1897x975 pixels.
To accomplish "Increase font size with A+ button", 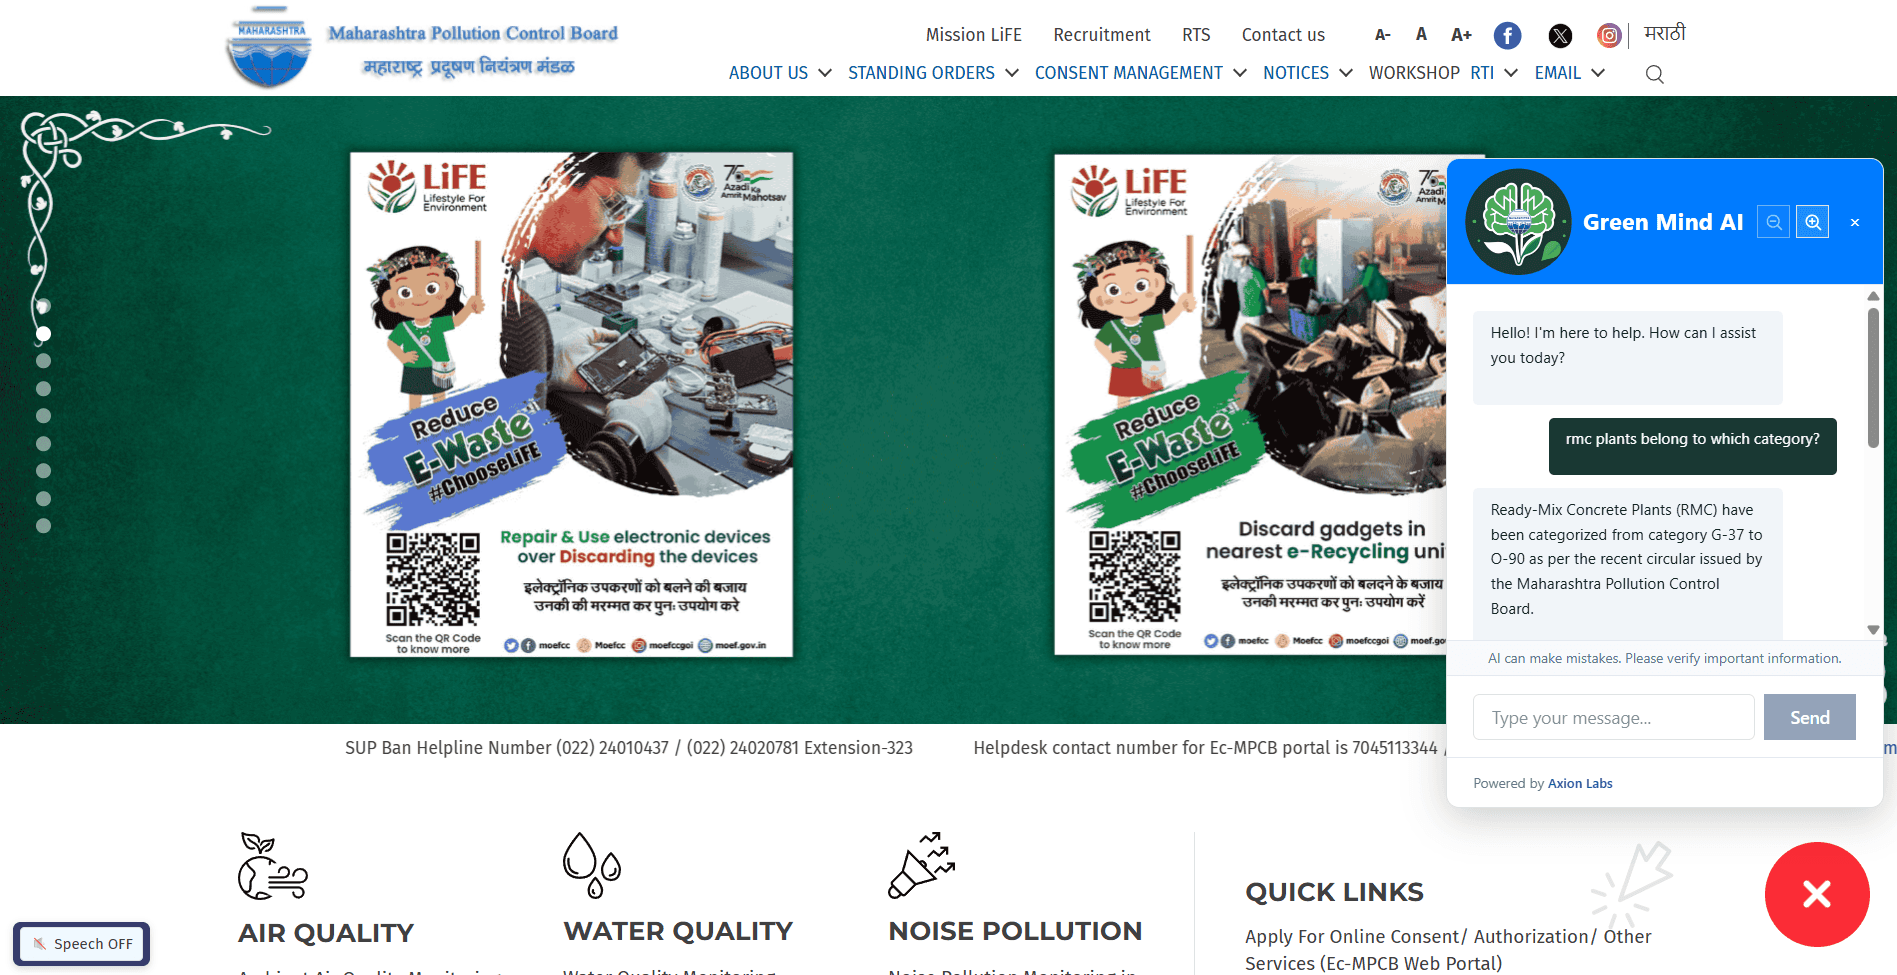I will click(1461, 35).
